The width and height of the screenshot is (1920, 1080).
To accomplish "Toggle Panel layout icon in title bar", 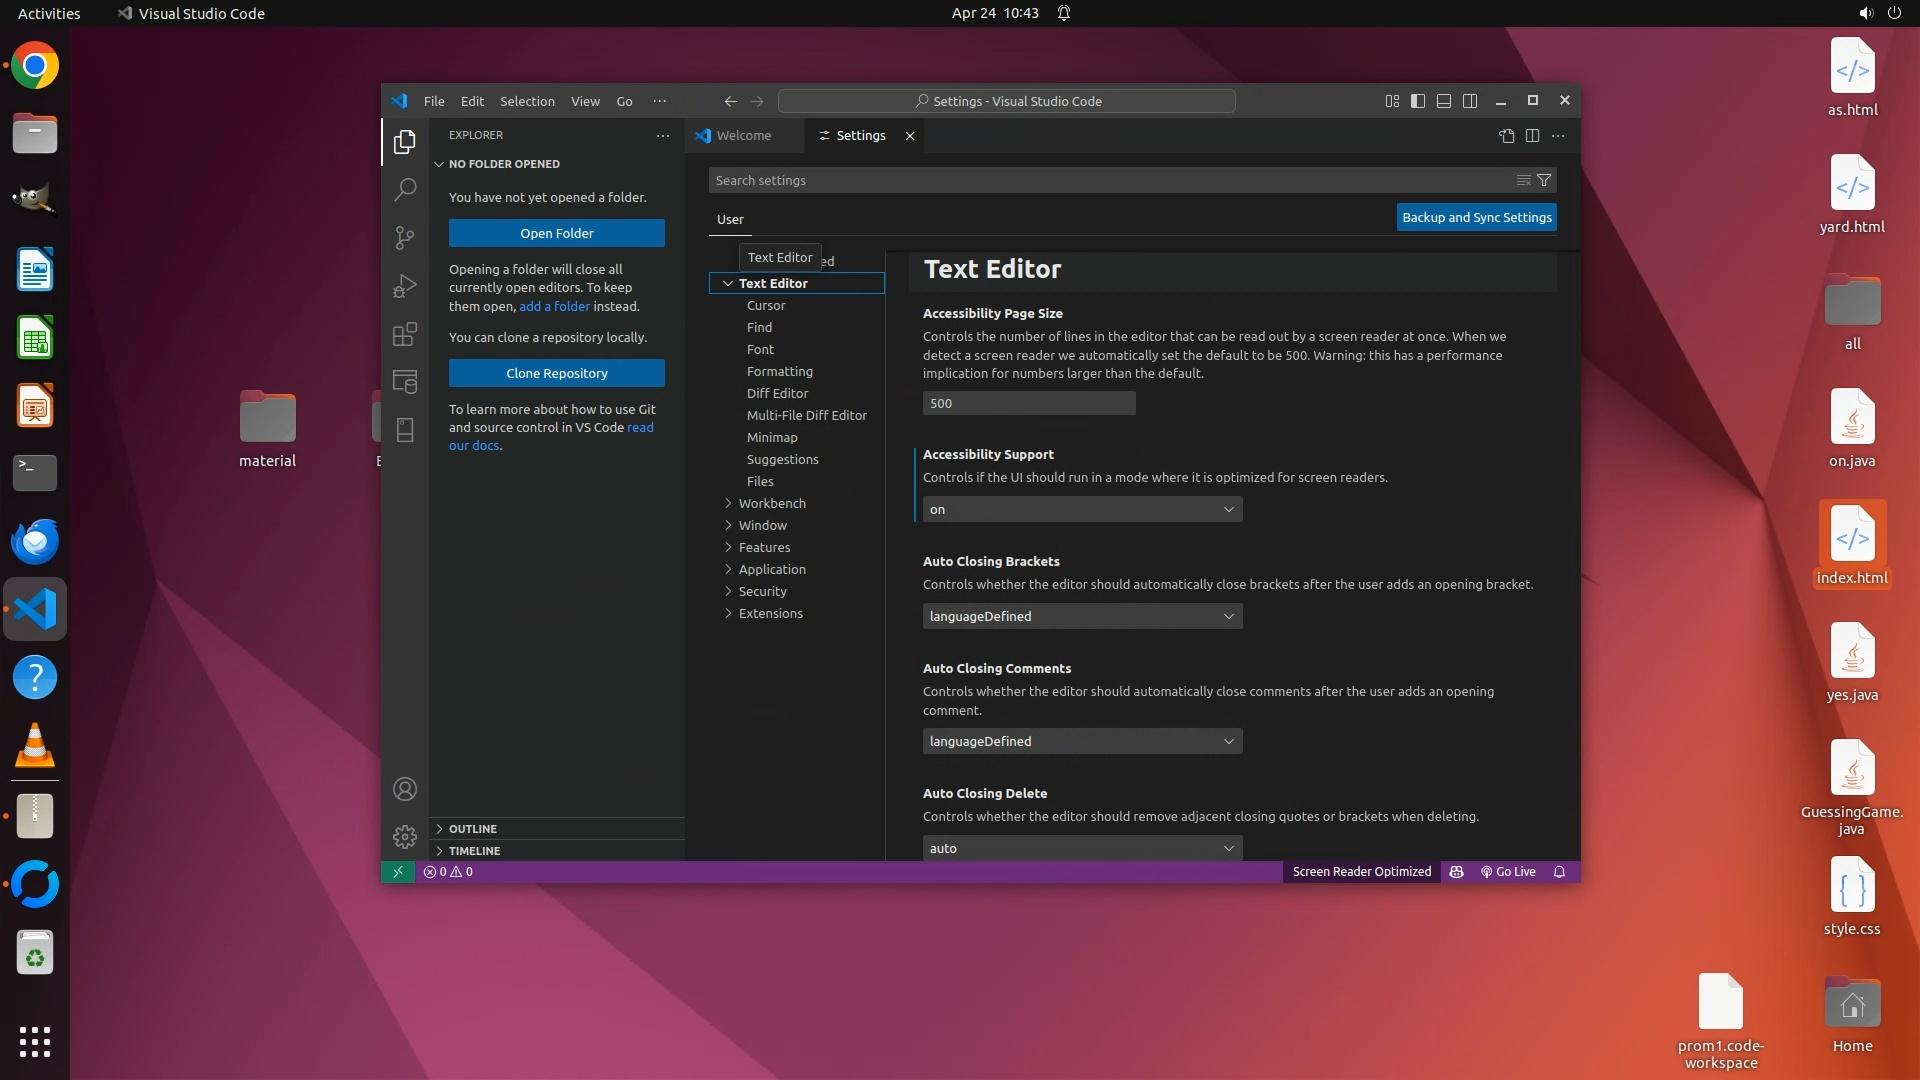I will click(1443, 101).
